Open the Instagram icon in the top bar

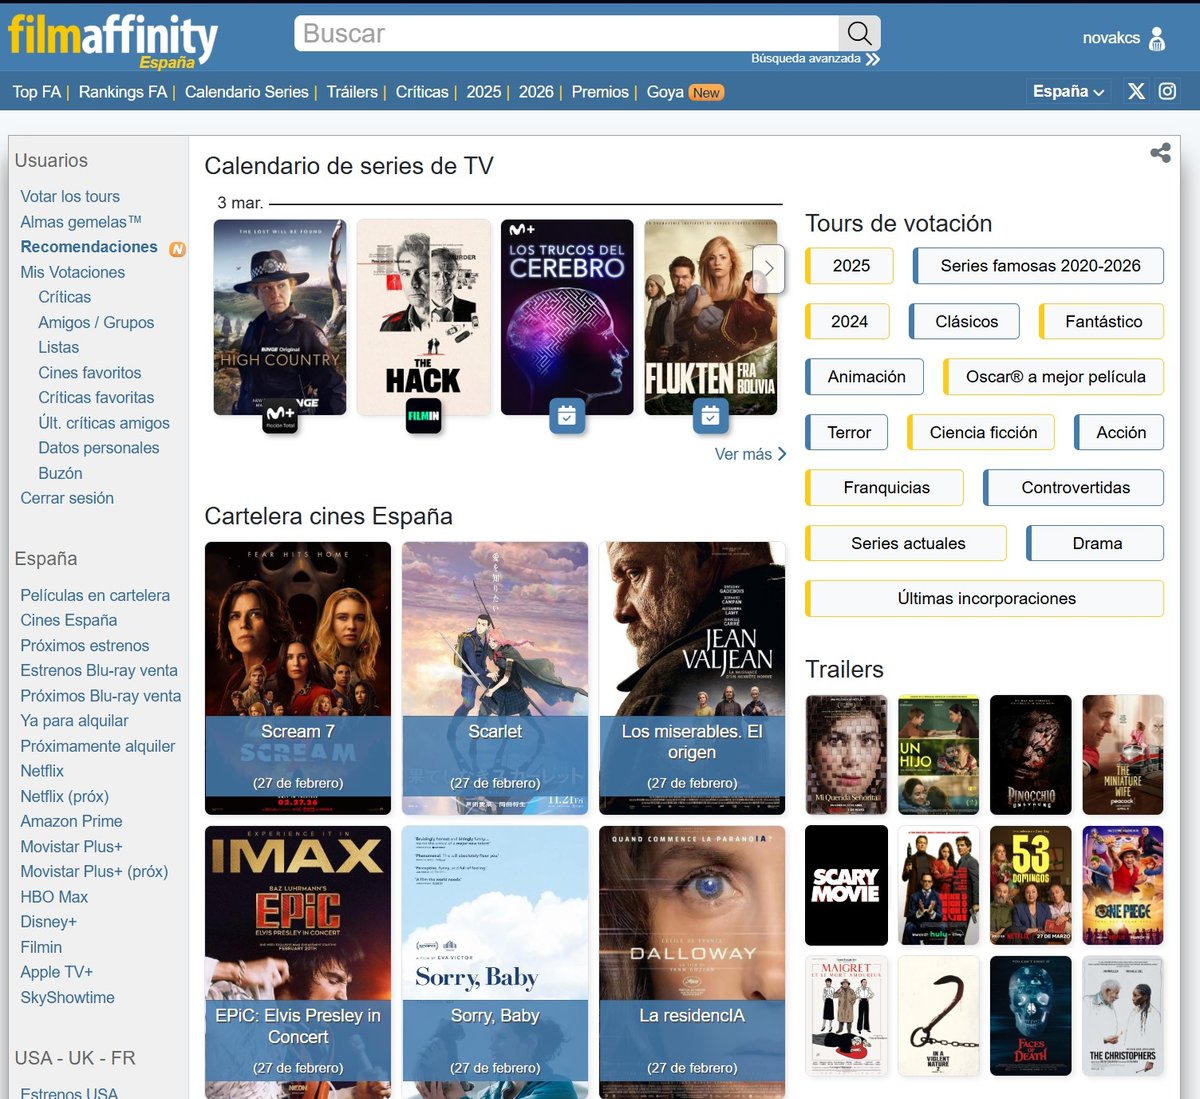[1167, 91]
